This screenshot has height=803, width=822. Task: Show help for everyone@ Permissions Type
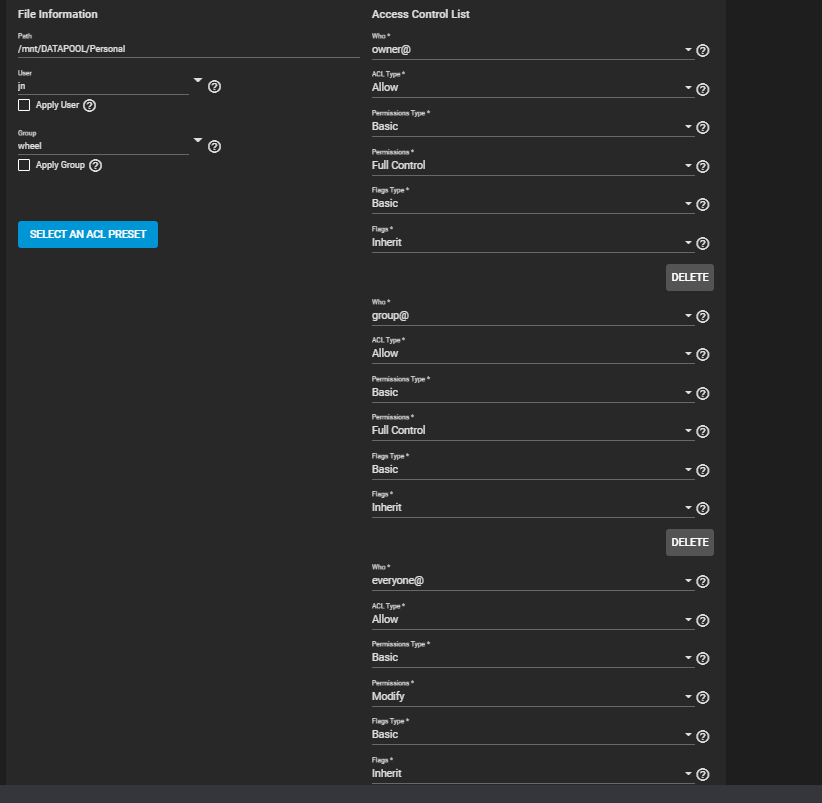pos(702,658)
